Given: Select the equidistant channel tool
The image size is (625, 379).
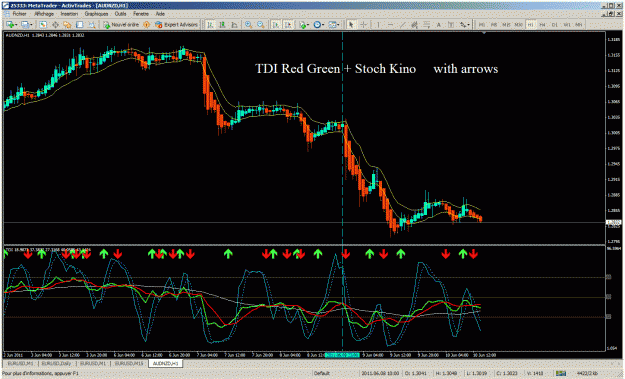Looking at the screenshot, I should tap(415, 25).
